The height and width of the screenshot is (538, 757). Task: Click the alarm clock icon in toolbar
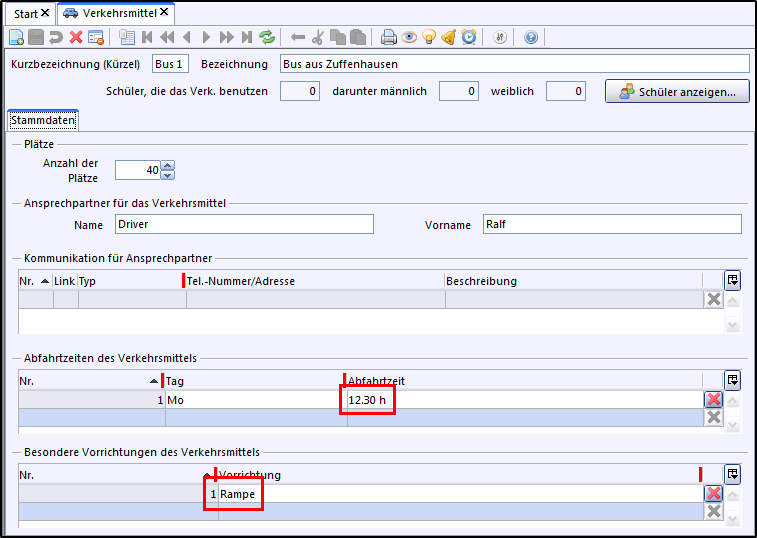[468, 37]
